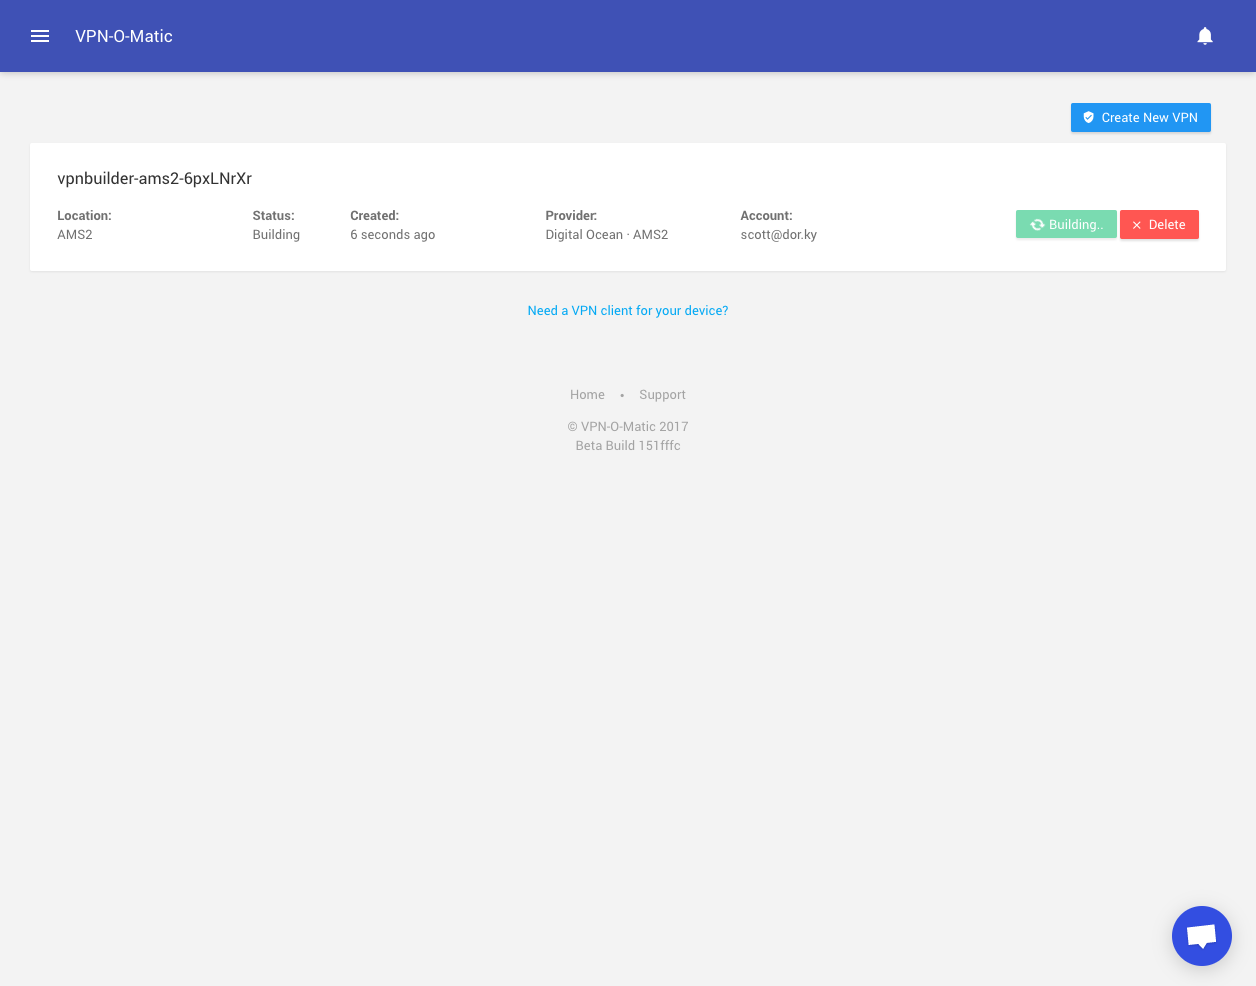Open the VPN client help link
The height and width of the screenshot is (986, 1256).
click(x=627, y=310)
